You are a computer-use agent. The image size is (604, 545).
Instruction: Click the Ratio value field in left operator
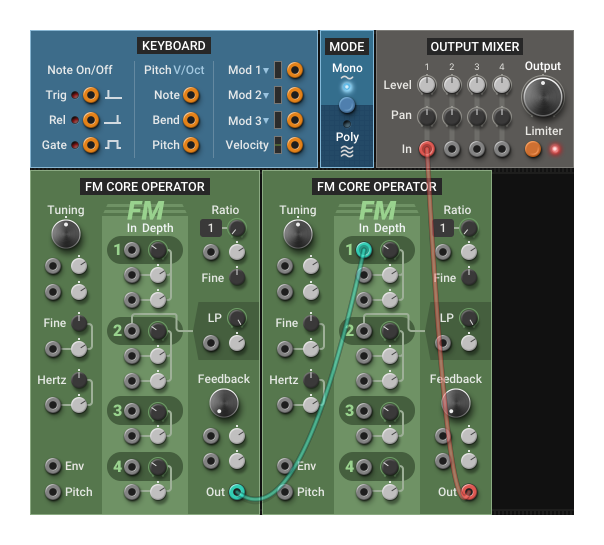click(x=211, y=229)
